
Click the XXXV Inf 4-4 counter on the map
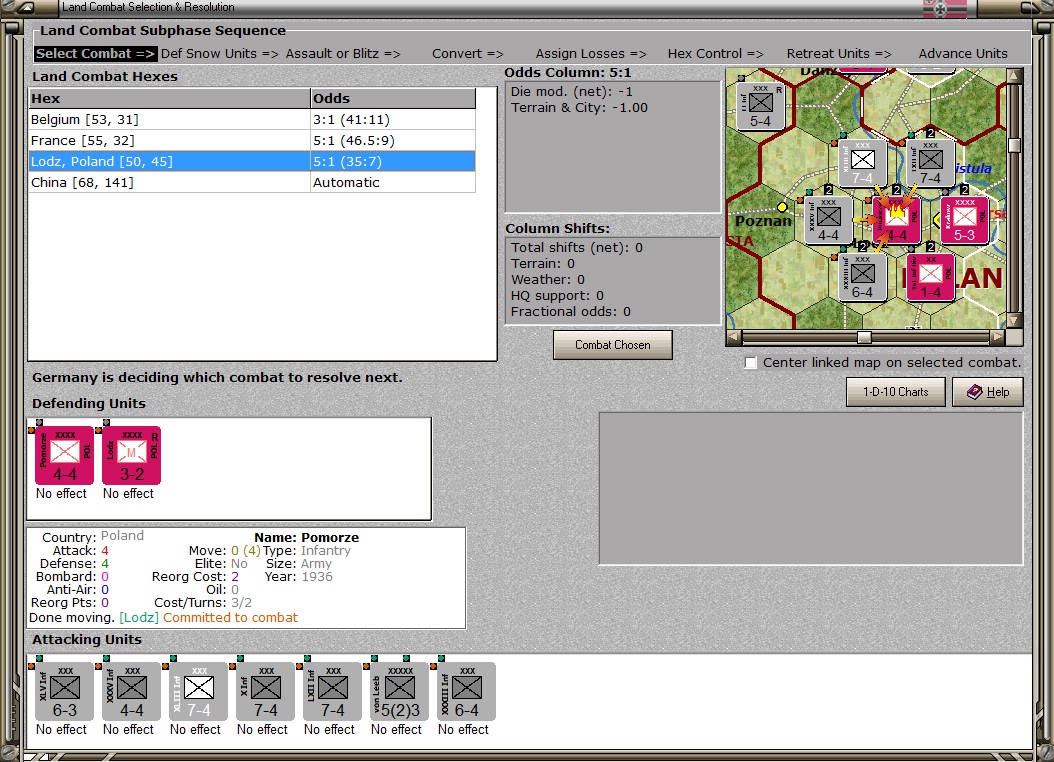pos(828,220)
